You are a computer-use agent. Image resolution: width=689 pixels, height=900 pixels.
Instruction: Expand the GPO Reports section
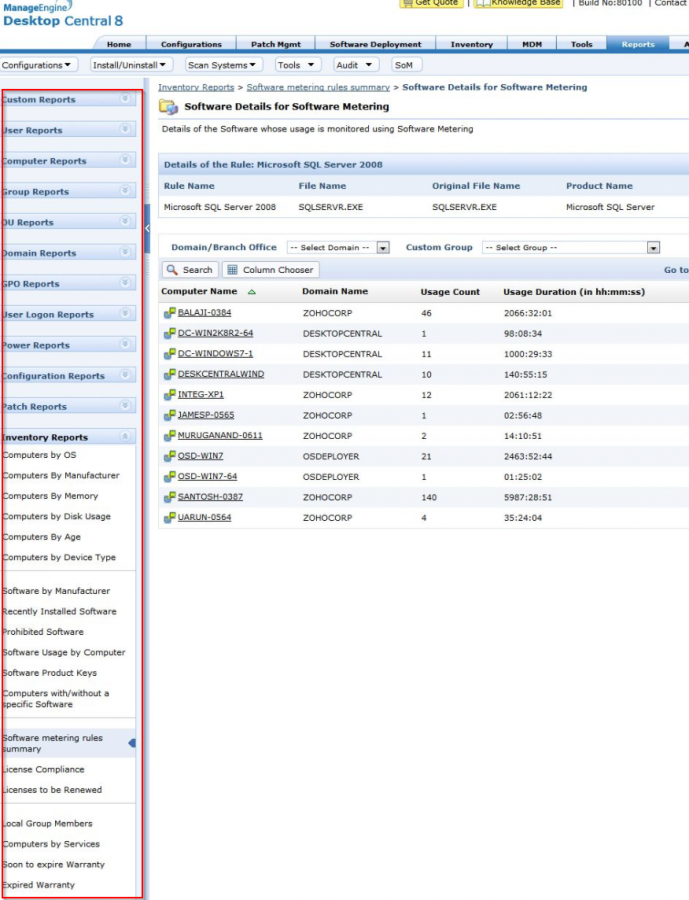(125, 283)
